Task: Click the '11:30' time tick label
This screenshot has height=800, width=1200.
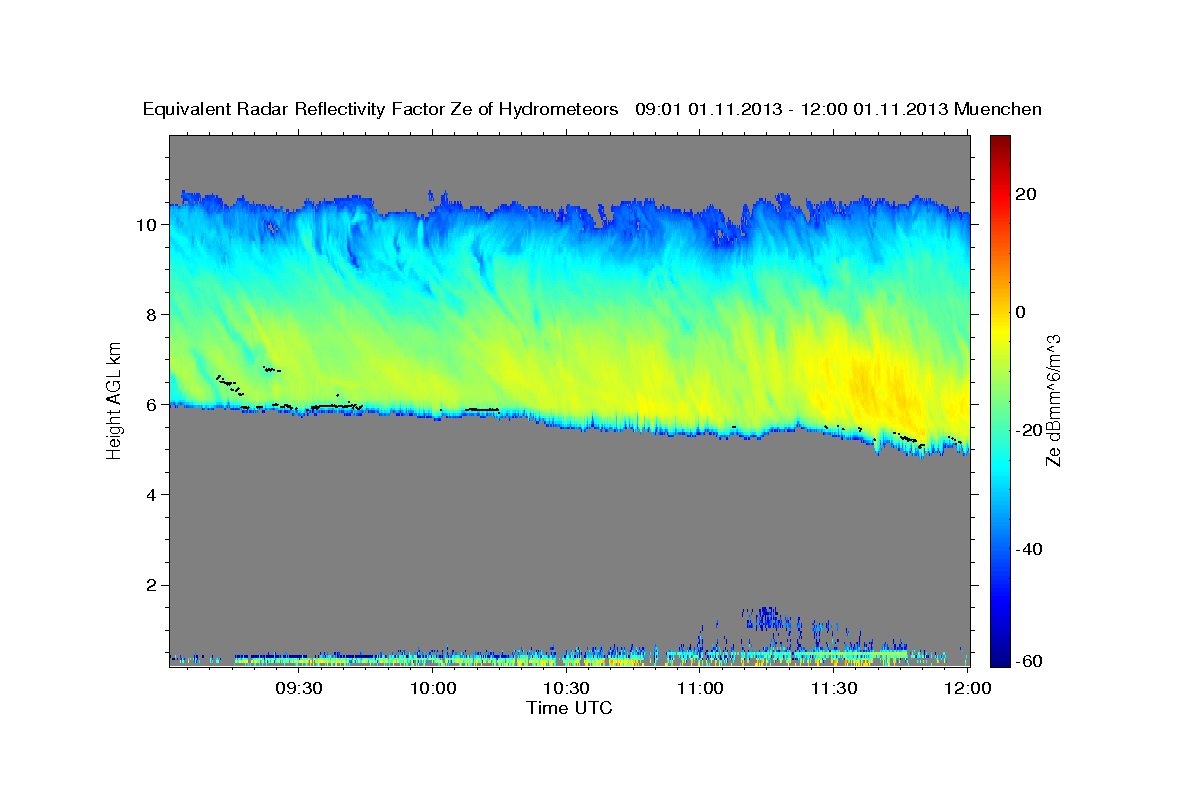Action: click(834, 689)
